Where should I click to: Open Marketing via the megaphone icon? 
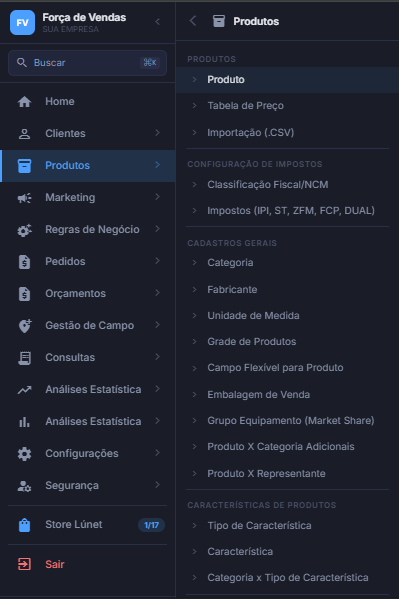(24, 198)
